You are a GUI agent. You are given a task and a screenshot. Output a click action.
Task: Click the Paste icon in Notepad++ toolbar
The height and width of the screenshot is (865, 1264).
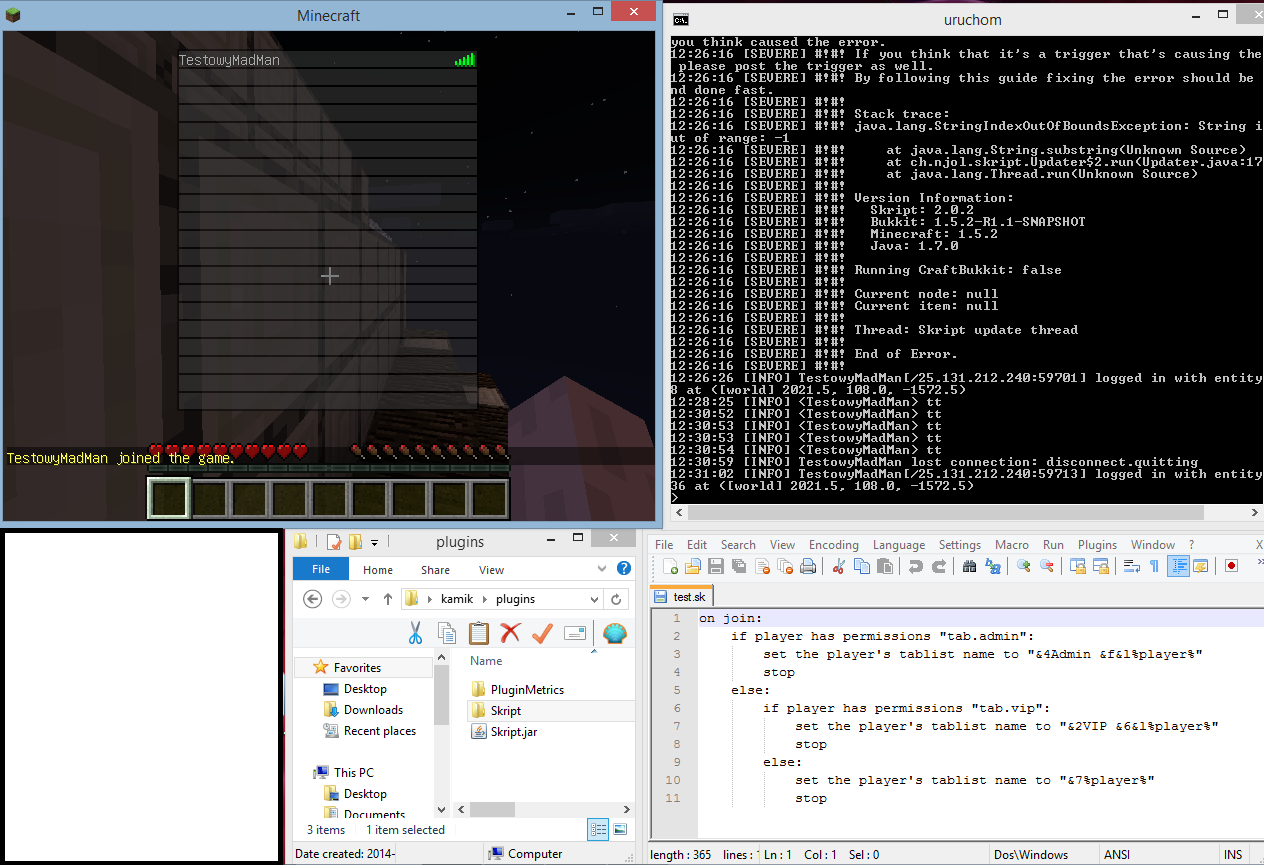click(884, 566)
